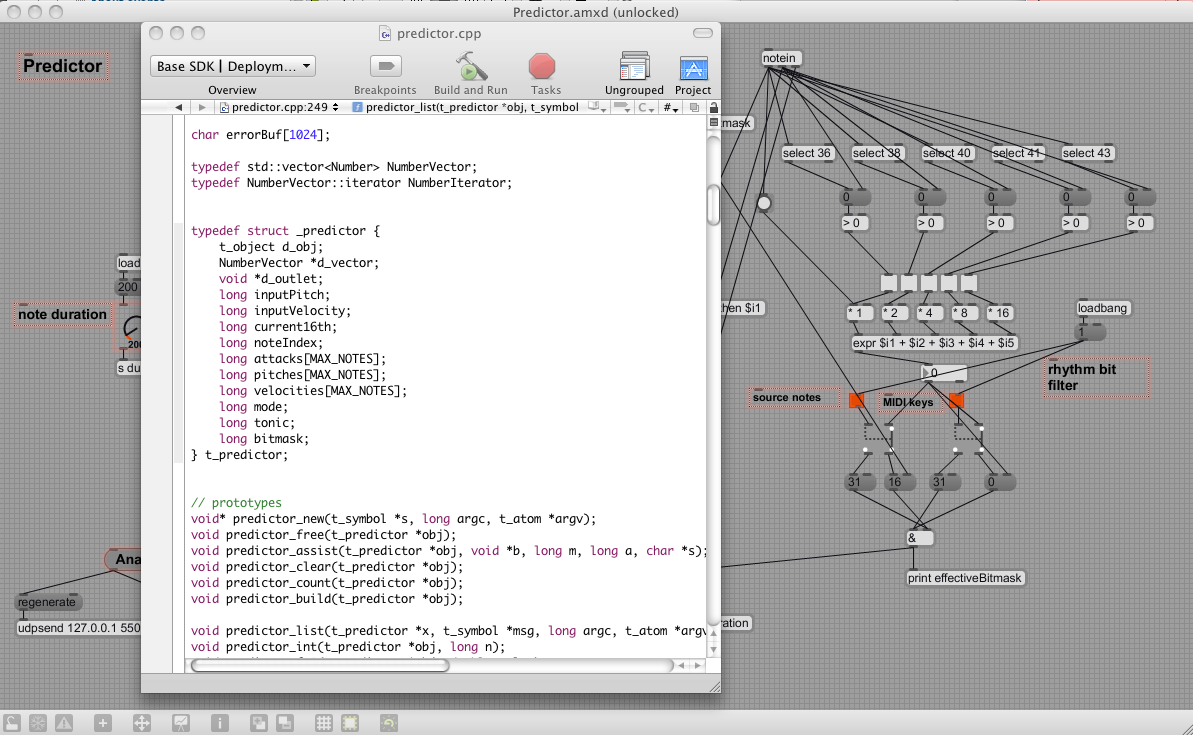Click the '// prototypes' comment line

(236, 503)
